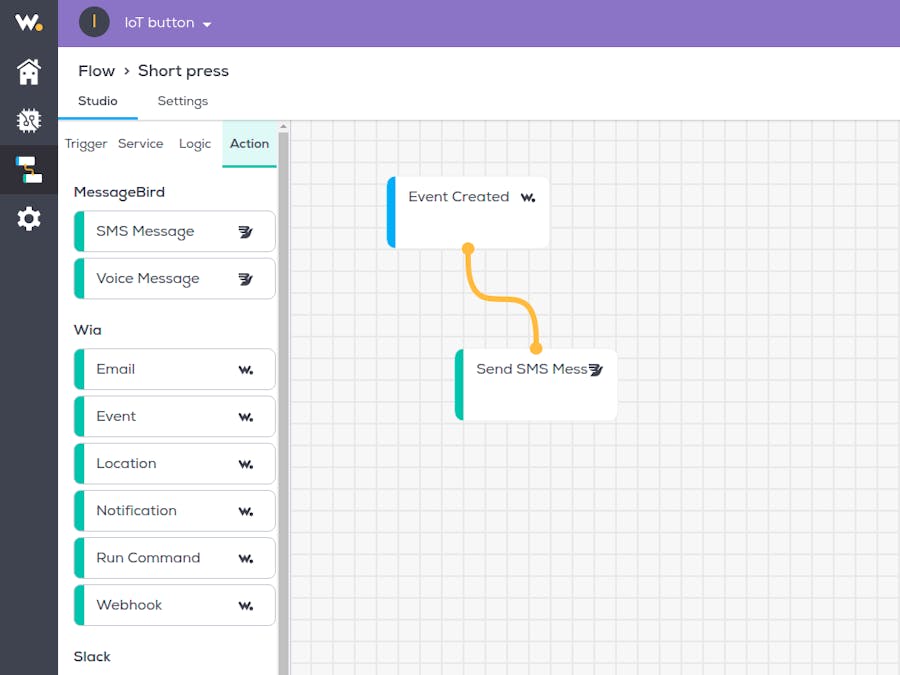
Task: Click scrollbar up arrow in node panel
Action: coord(283,126)
